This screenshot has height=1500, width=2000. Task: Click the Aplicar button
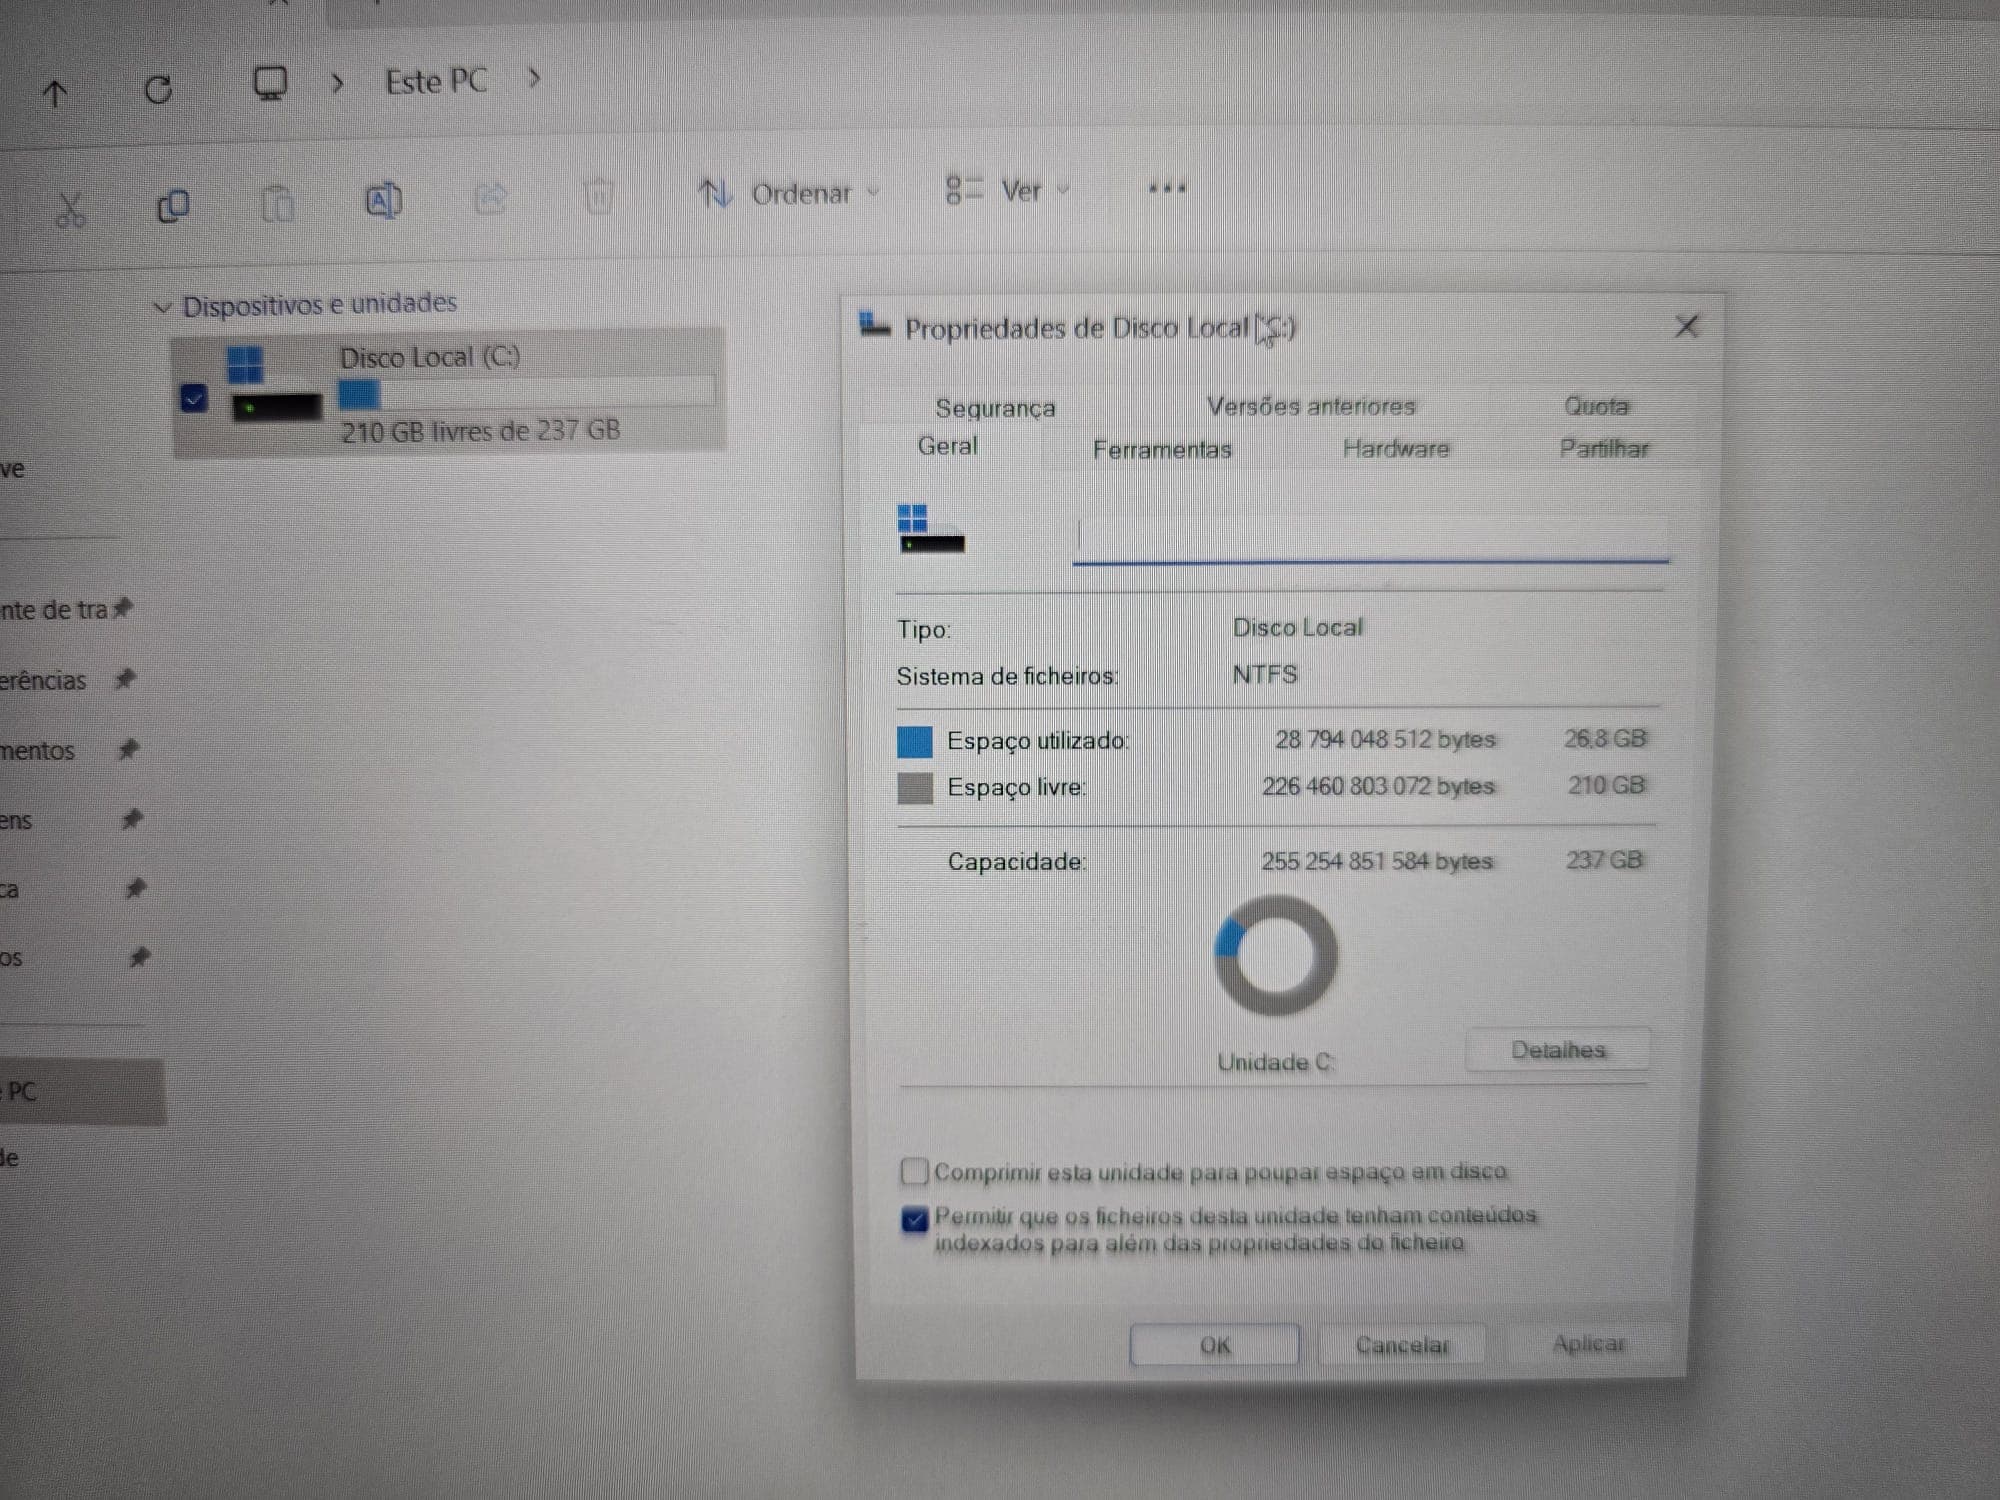click(x=1588, y=1343)
